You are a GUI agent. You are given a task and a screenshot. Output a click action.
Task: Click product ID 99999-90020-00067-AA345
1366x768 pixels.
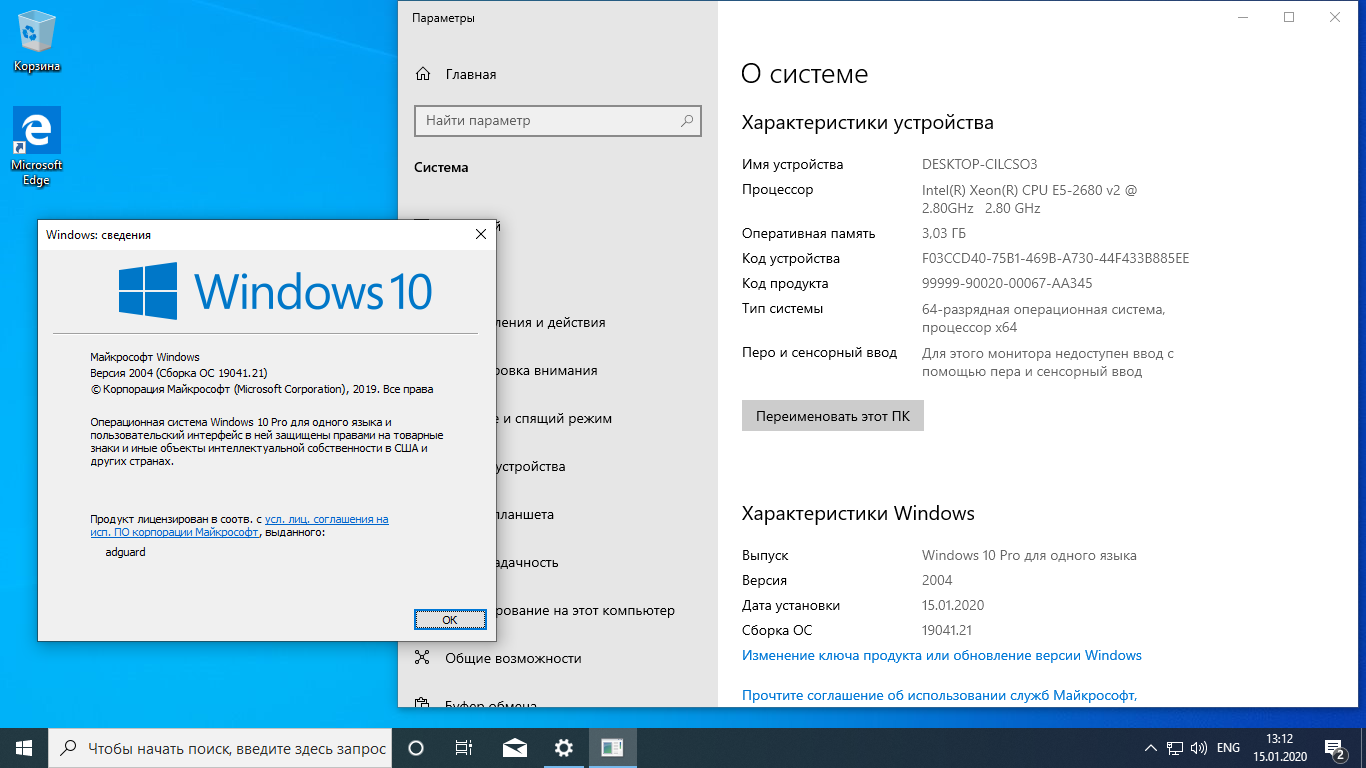tap(1007, 283)
